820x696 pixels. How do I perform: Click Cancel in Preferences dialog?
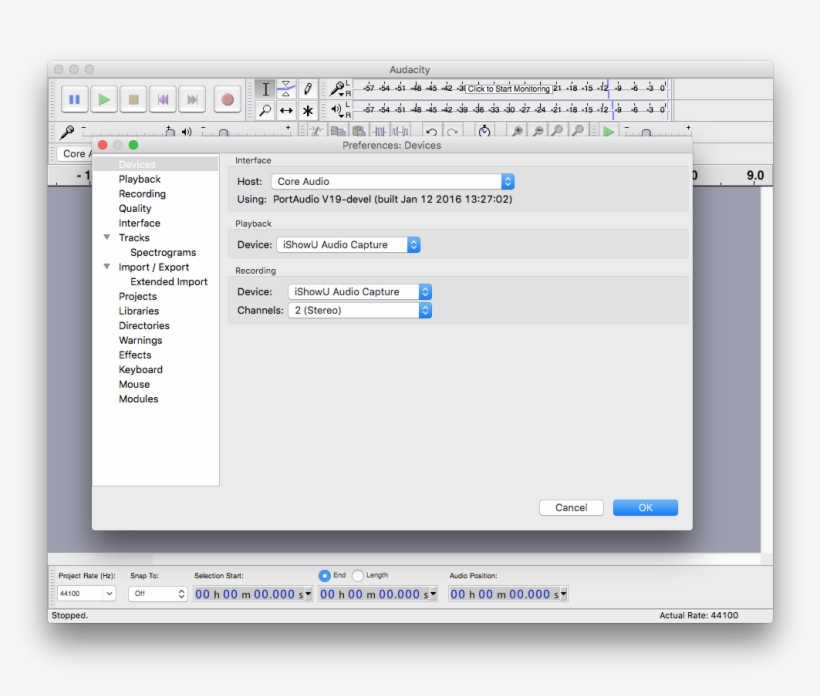coord(571,508)
